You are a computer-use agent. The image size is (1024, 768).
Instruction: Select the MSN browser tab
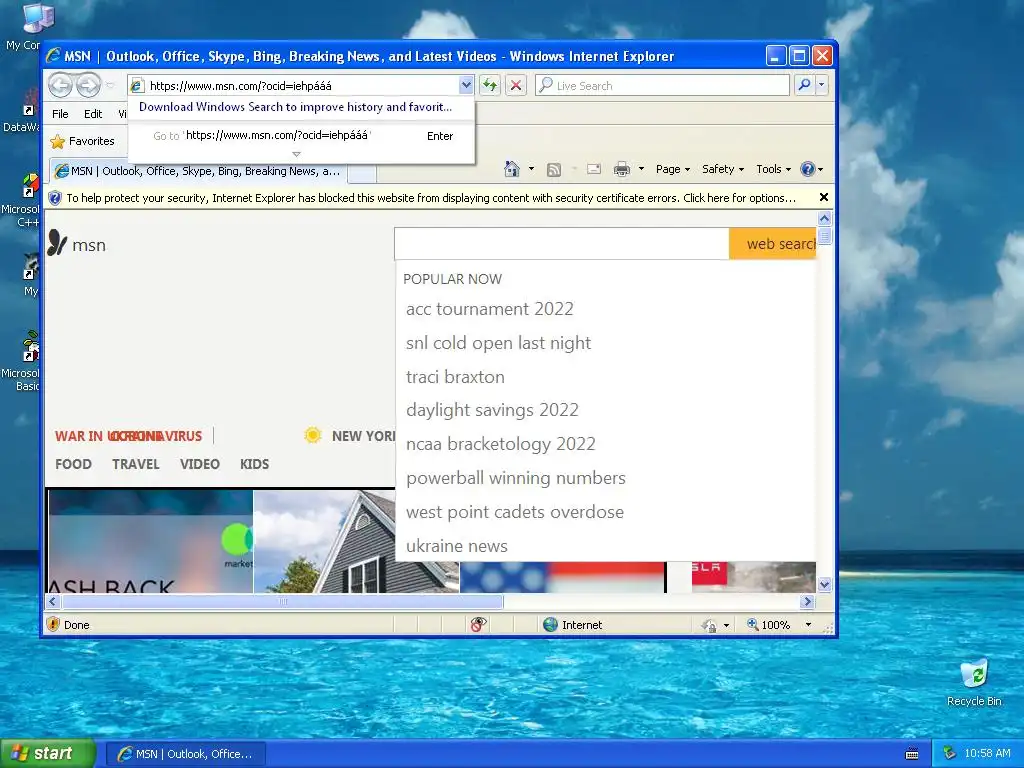pyautogui.click(x=198, y=171)
